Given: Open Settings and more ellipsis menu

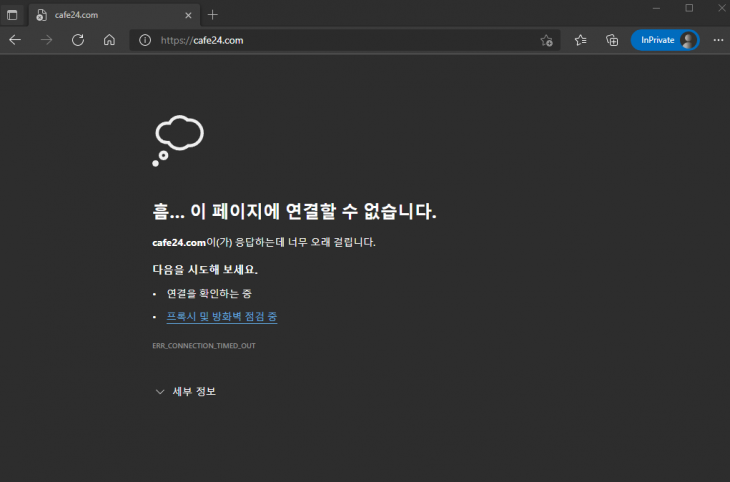Looking at the screenshot, I should pyautogui.click(x=718, y=40).
